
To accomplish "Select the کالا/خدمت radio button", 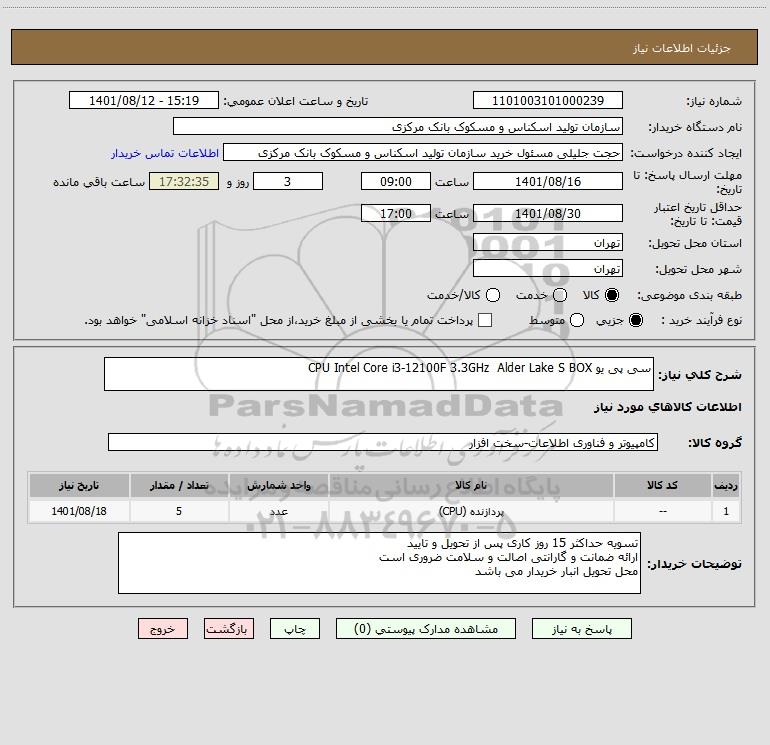I will pos(493,295).
